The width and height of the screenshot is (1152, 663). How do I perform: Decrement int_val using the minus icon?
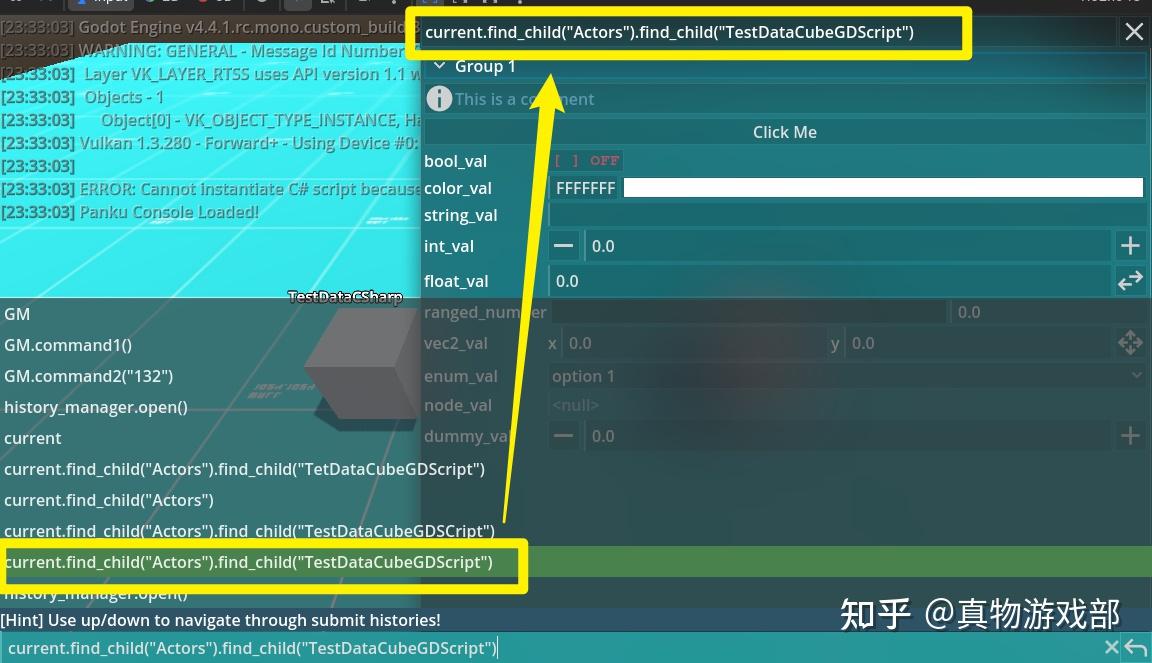point(563,244)
